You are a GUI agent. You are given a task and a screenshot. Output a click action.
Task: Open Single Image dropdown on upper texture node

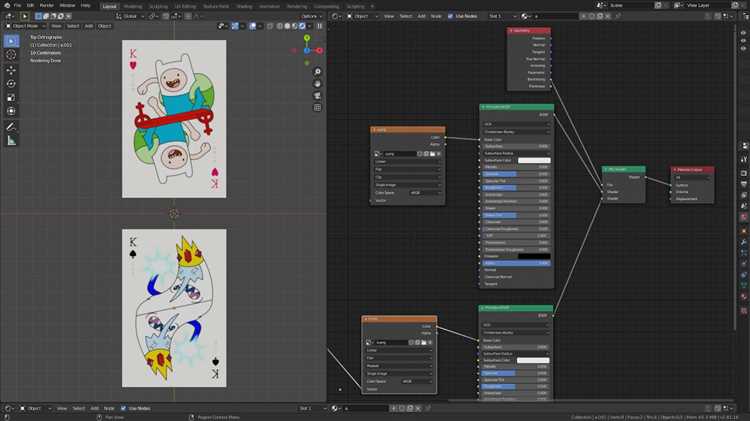[408, 185]
